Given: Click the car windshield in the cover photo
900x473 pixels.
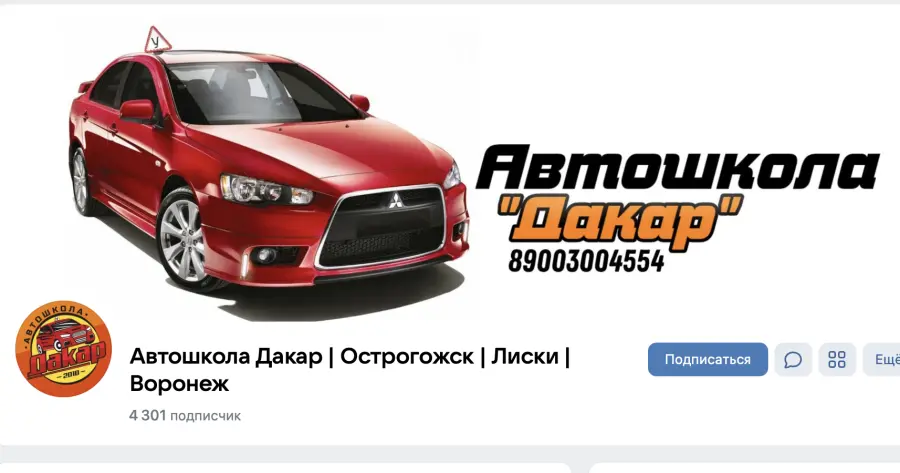Looking at the screenshot, I should (x=261, y=93).
